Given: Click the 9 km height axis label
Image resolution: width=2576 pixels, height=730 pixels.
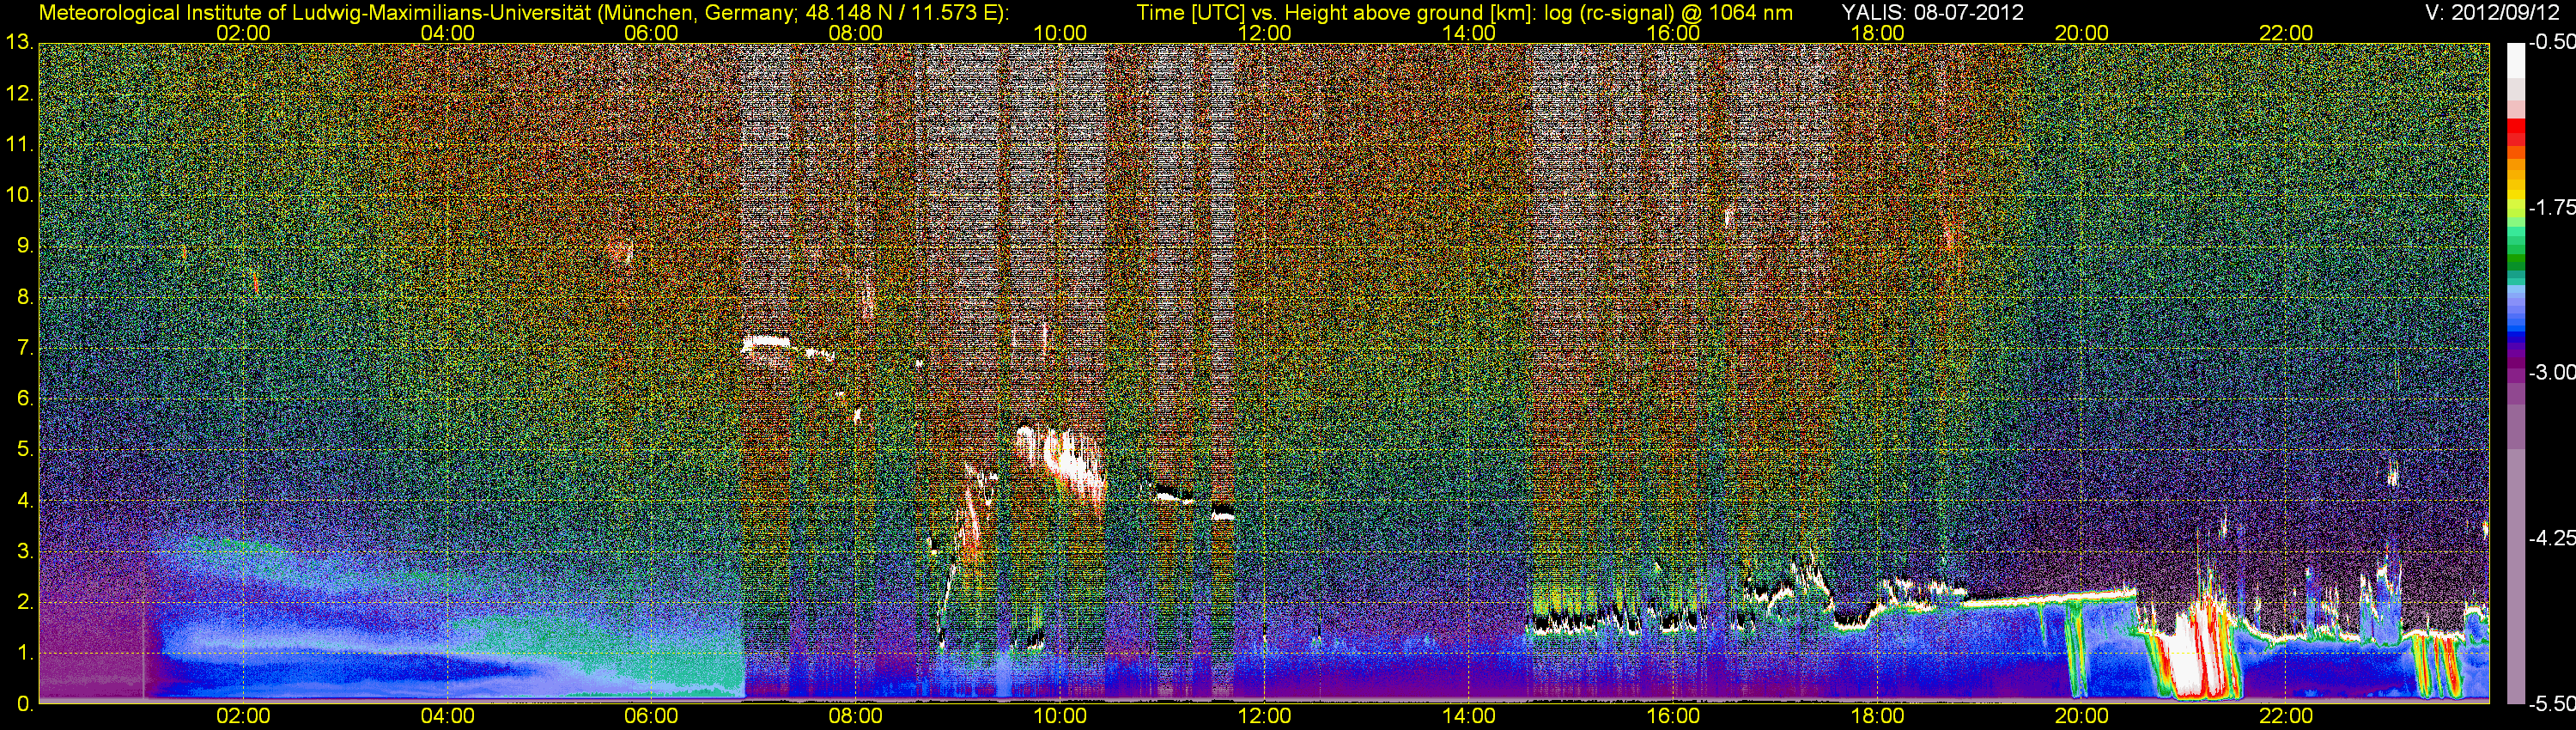Looking at the screenshot, I should pos(24,246).
